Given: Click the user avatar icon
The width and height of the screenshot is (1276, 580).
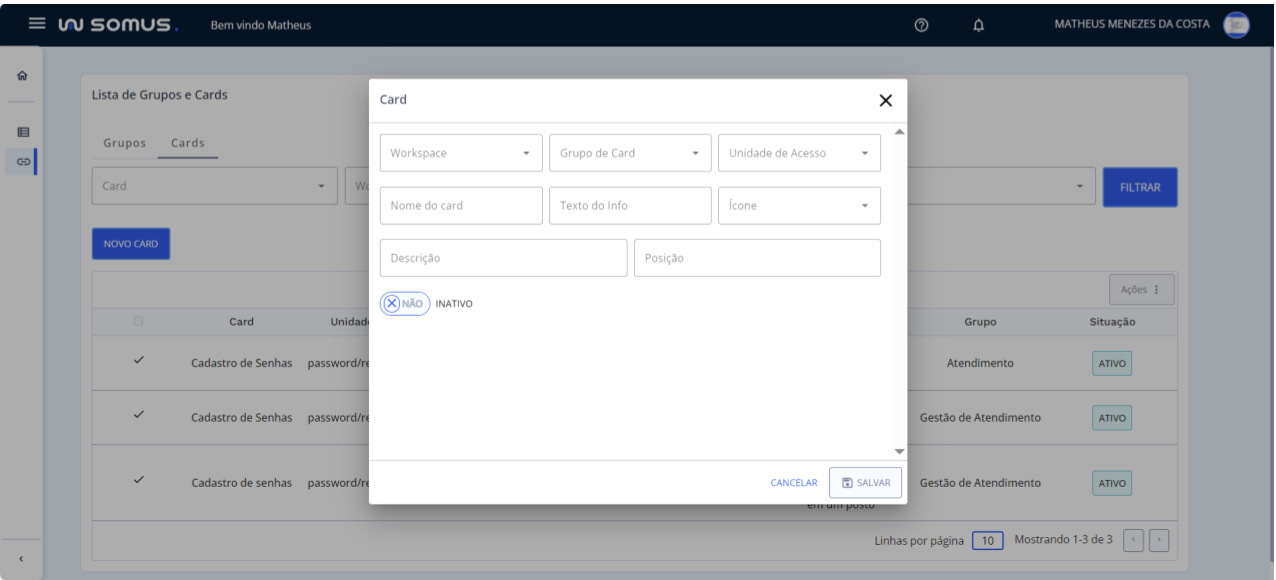Looking at the screenshot, I should [x=1236, y=24].
